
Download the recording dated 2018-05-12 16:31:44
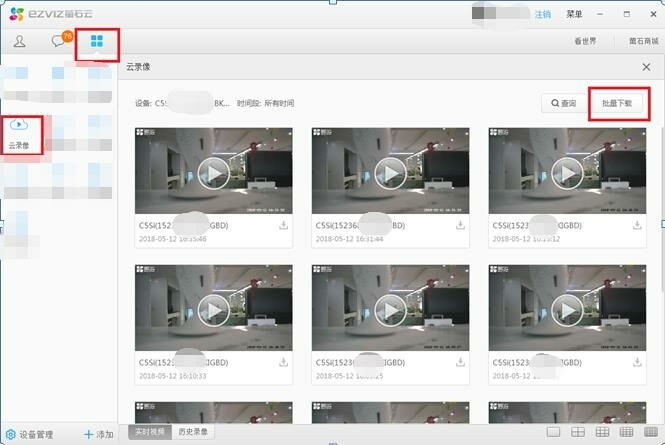[x=460, y=225]
